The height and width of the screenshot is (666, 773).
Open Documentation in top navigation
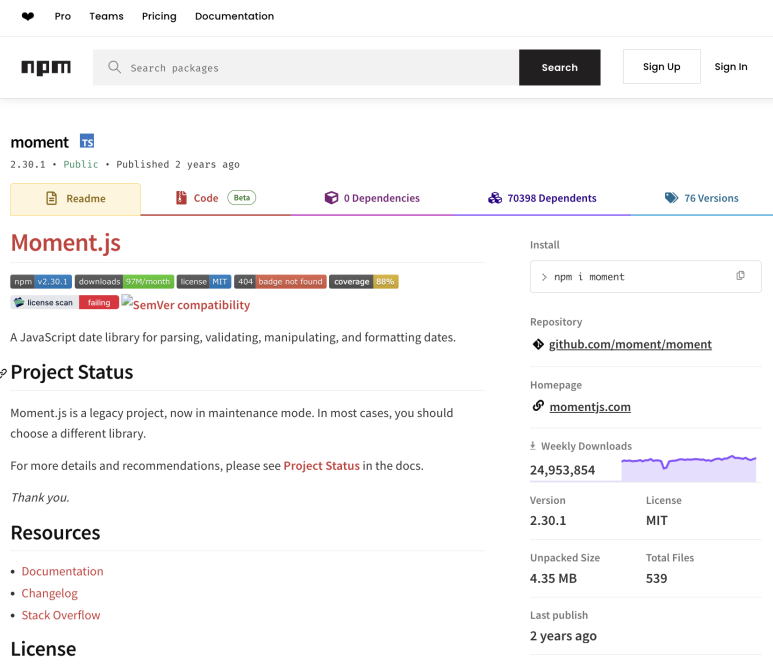[234, 16]
